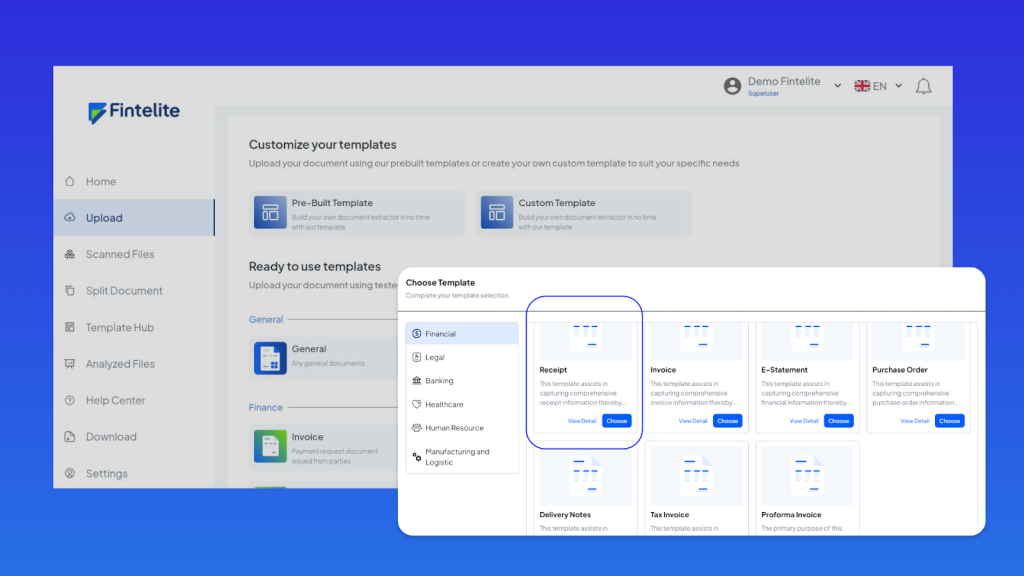This screenshot has height=576, width=1024.
Task: Go to Template Hub in sidebar
Action: 119,327
